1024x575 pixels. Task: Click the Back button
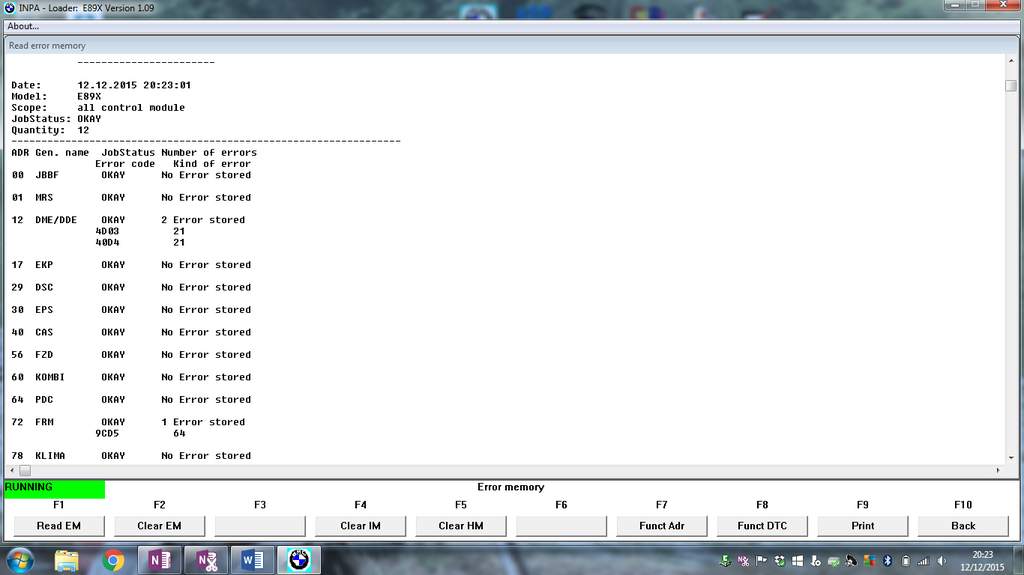point(963,526)
